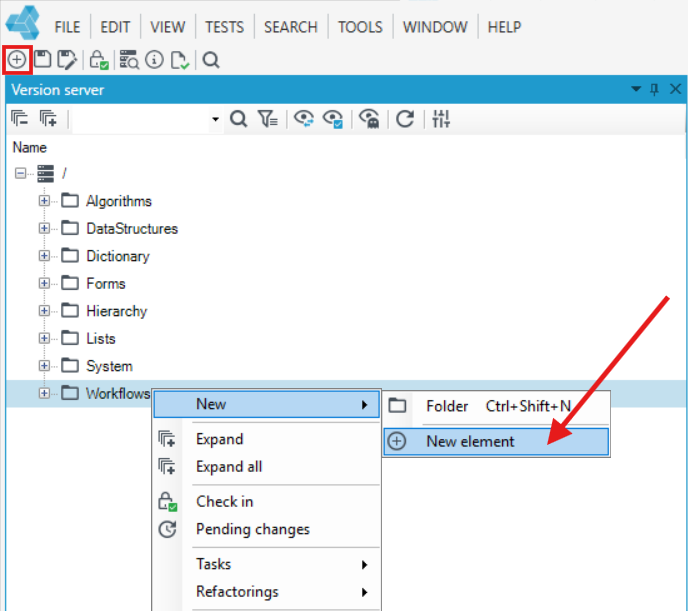Expand the Lists folder
This screenshot has width=688, height=611.
pyautogui.click(x=44, y=338)
